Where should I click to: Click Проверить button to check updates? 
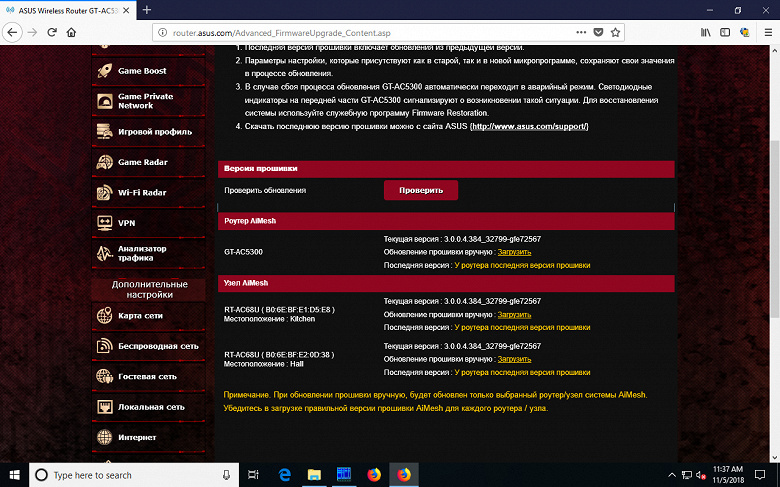421,190
